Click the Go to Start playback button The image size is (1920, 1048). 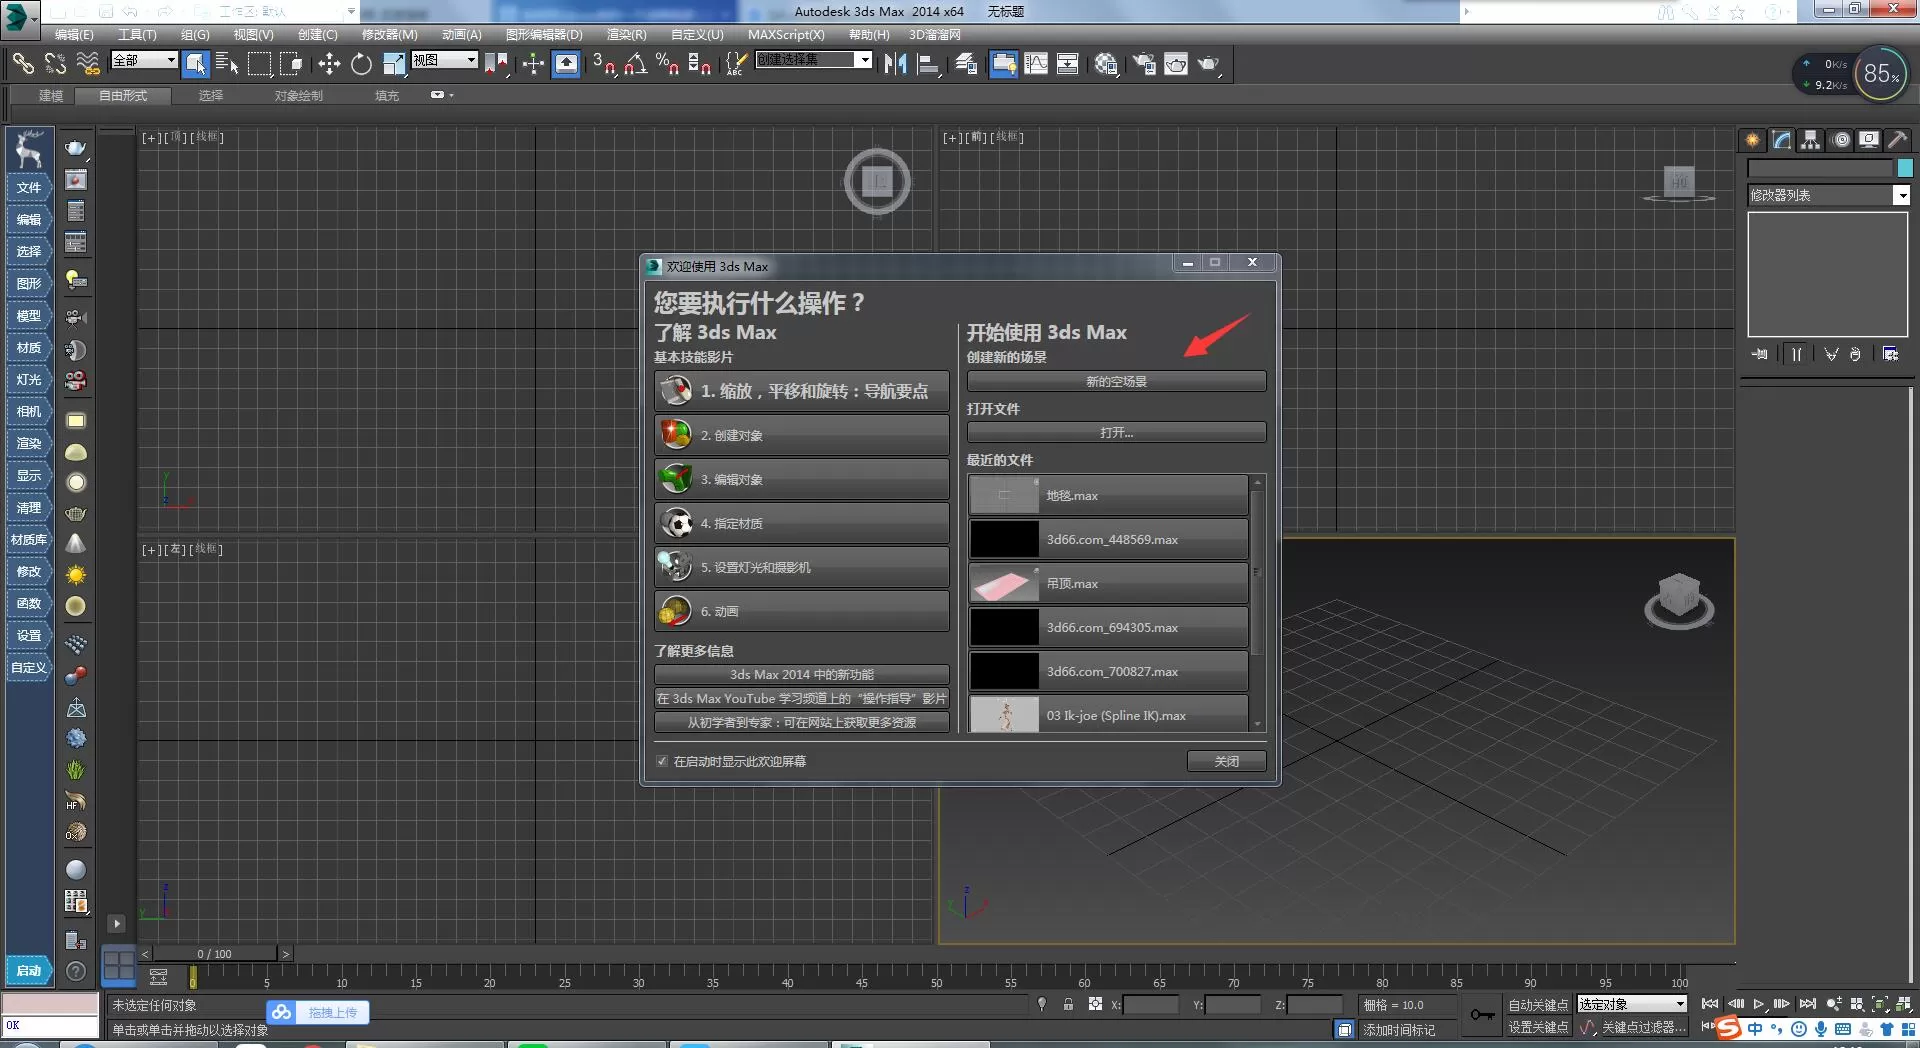pos(1710,1004)
